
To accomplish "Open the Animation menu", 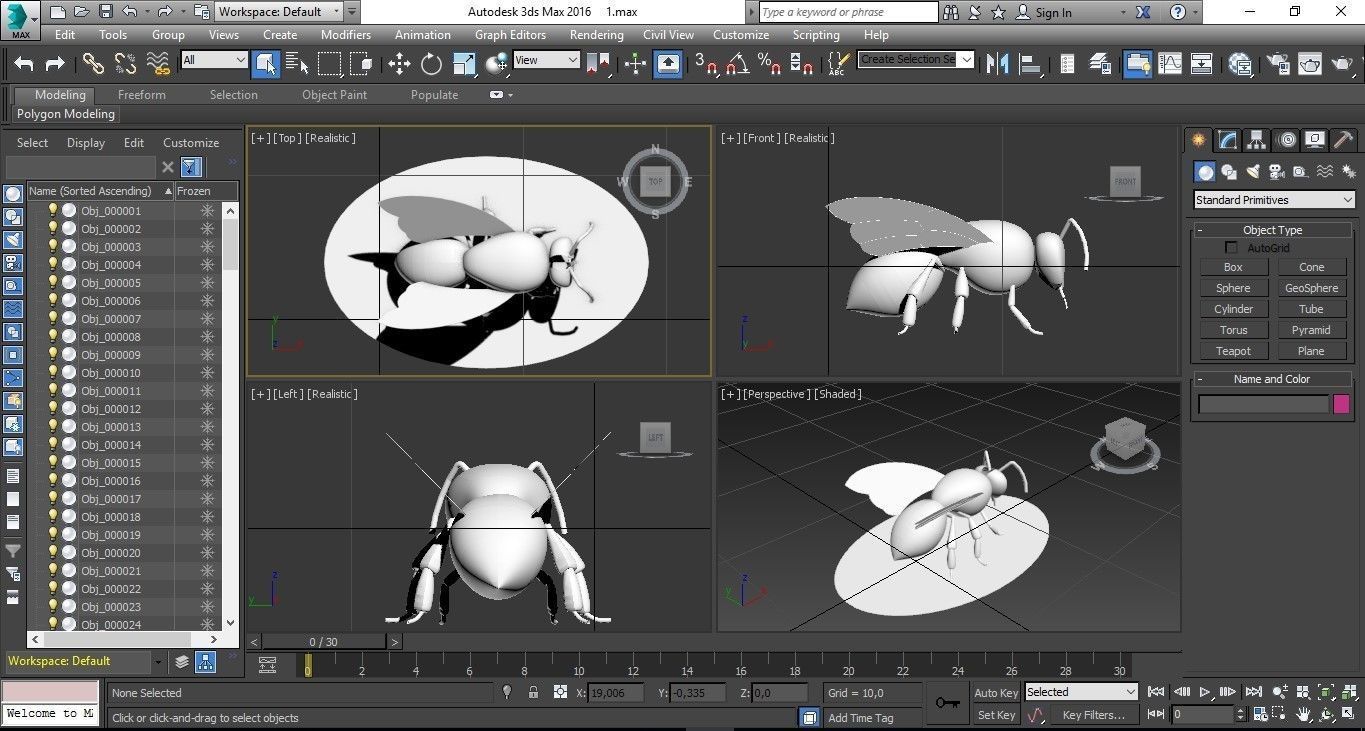I will 423,34.
